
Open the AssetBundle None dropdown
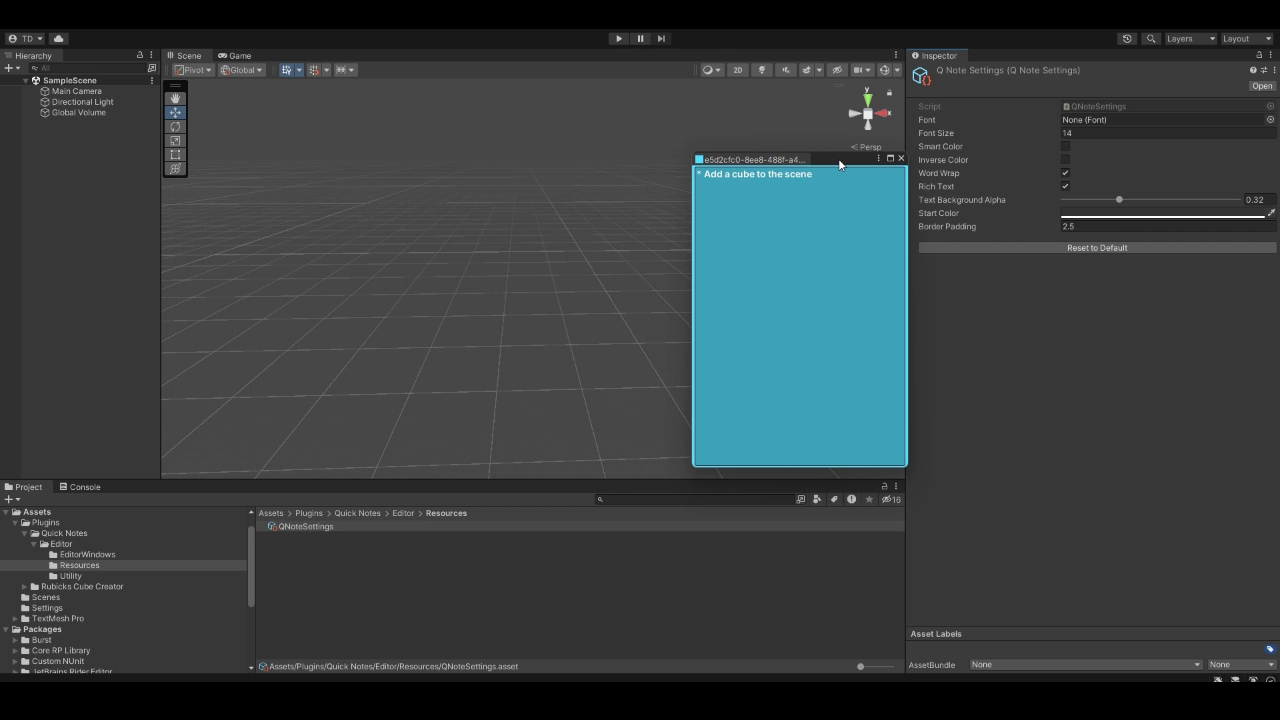coord(1085,665)
